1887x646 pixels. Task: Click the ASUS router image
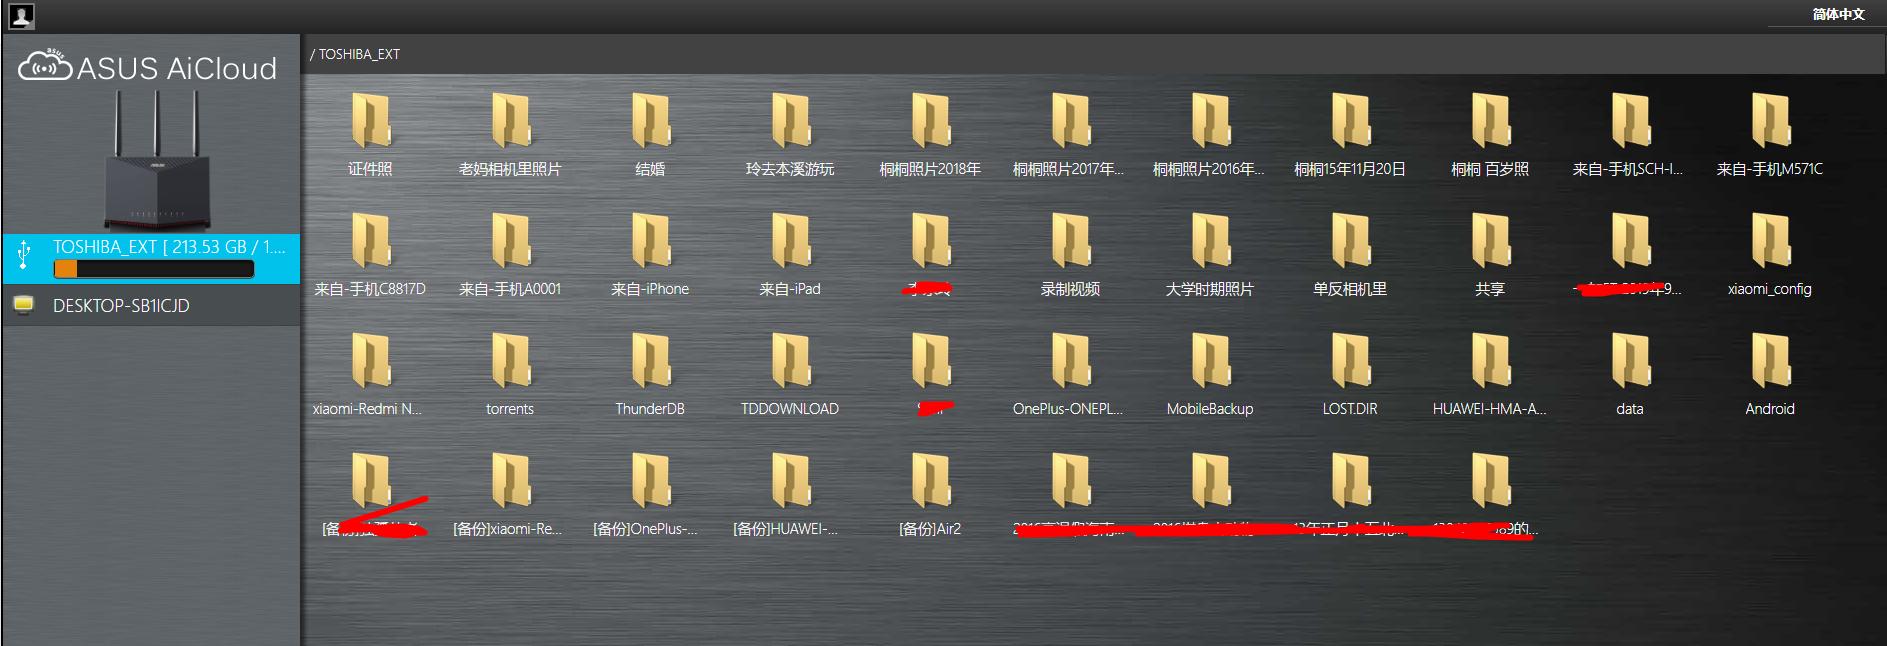click(x=156, y=160)
